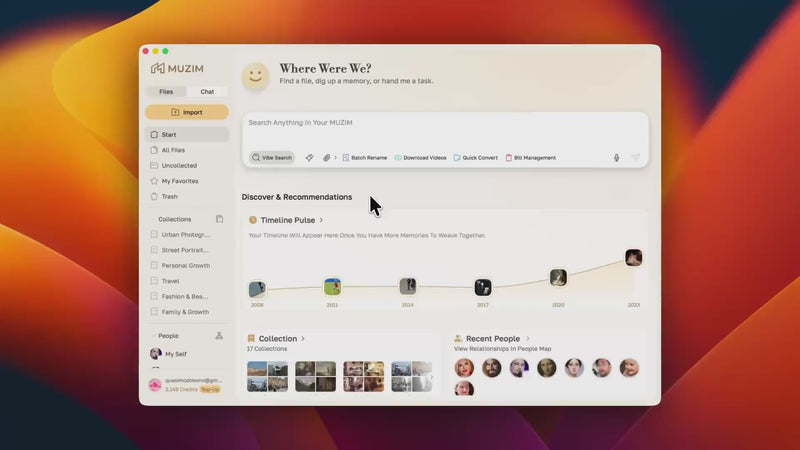Collapse the Collections section in sidebar

[x=153, y=219]
